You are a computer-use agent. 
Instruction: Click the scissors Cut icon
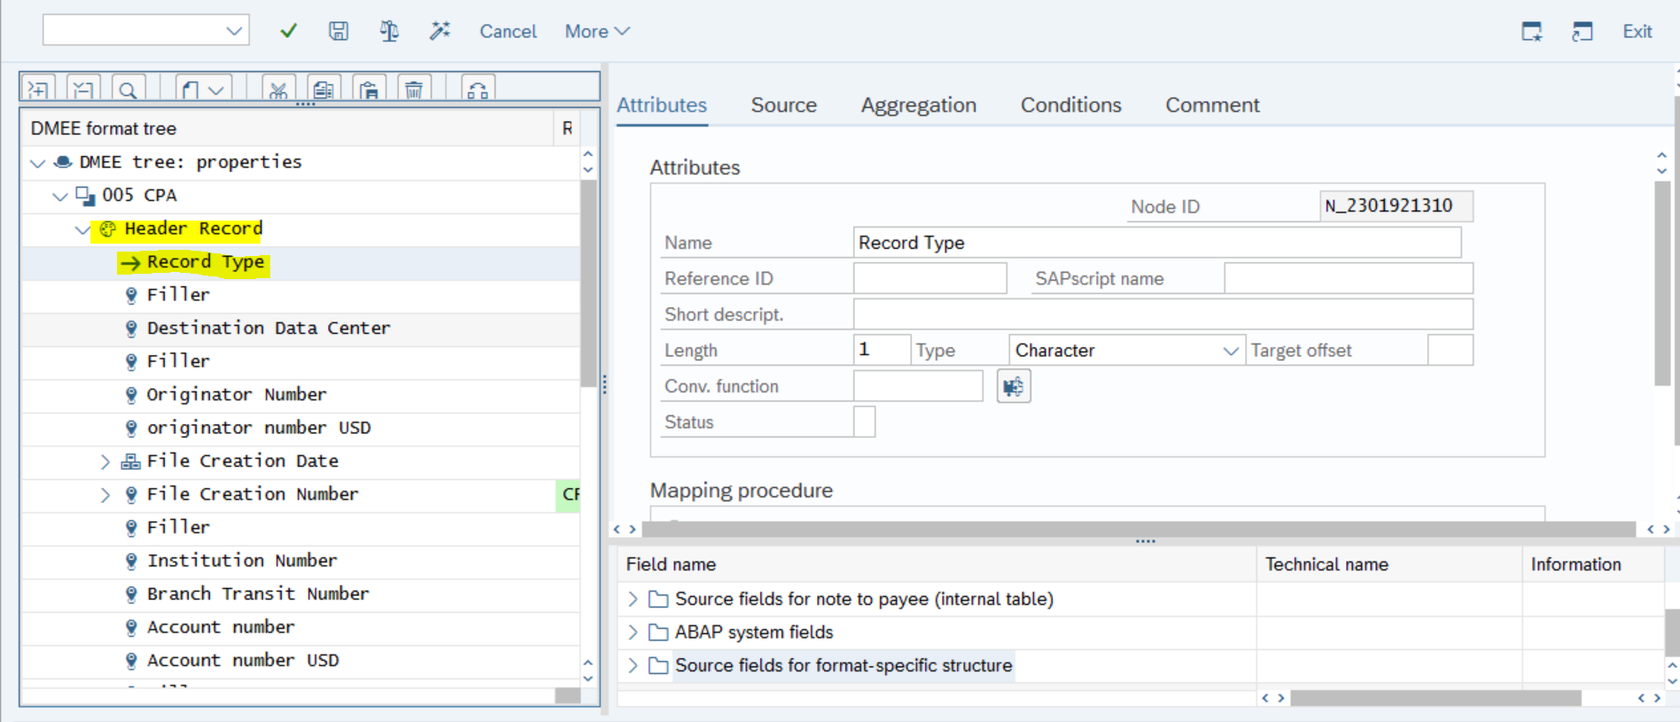pos(278,90)
